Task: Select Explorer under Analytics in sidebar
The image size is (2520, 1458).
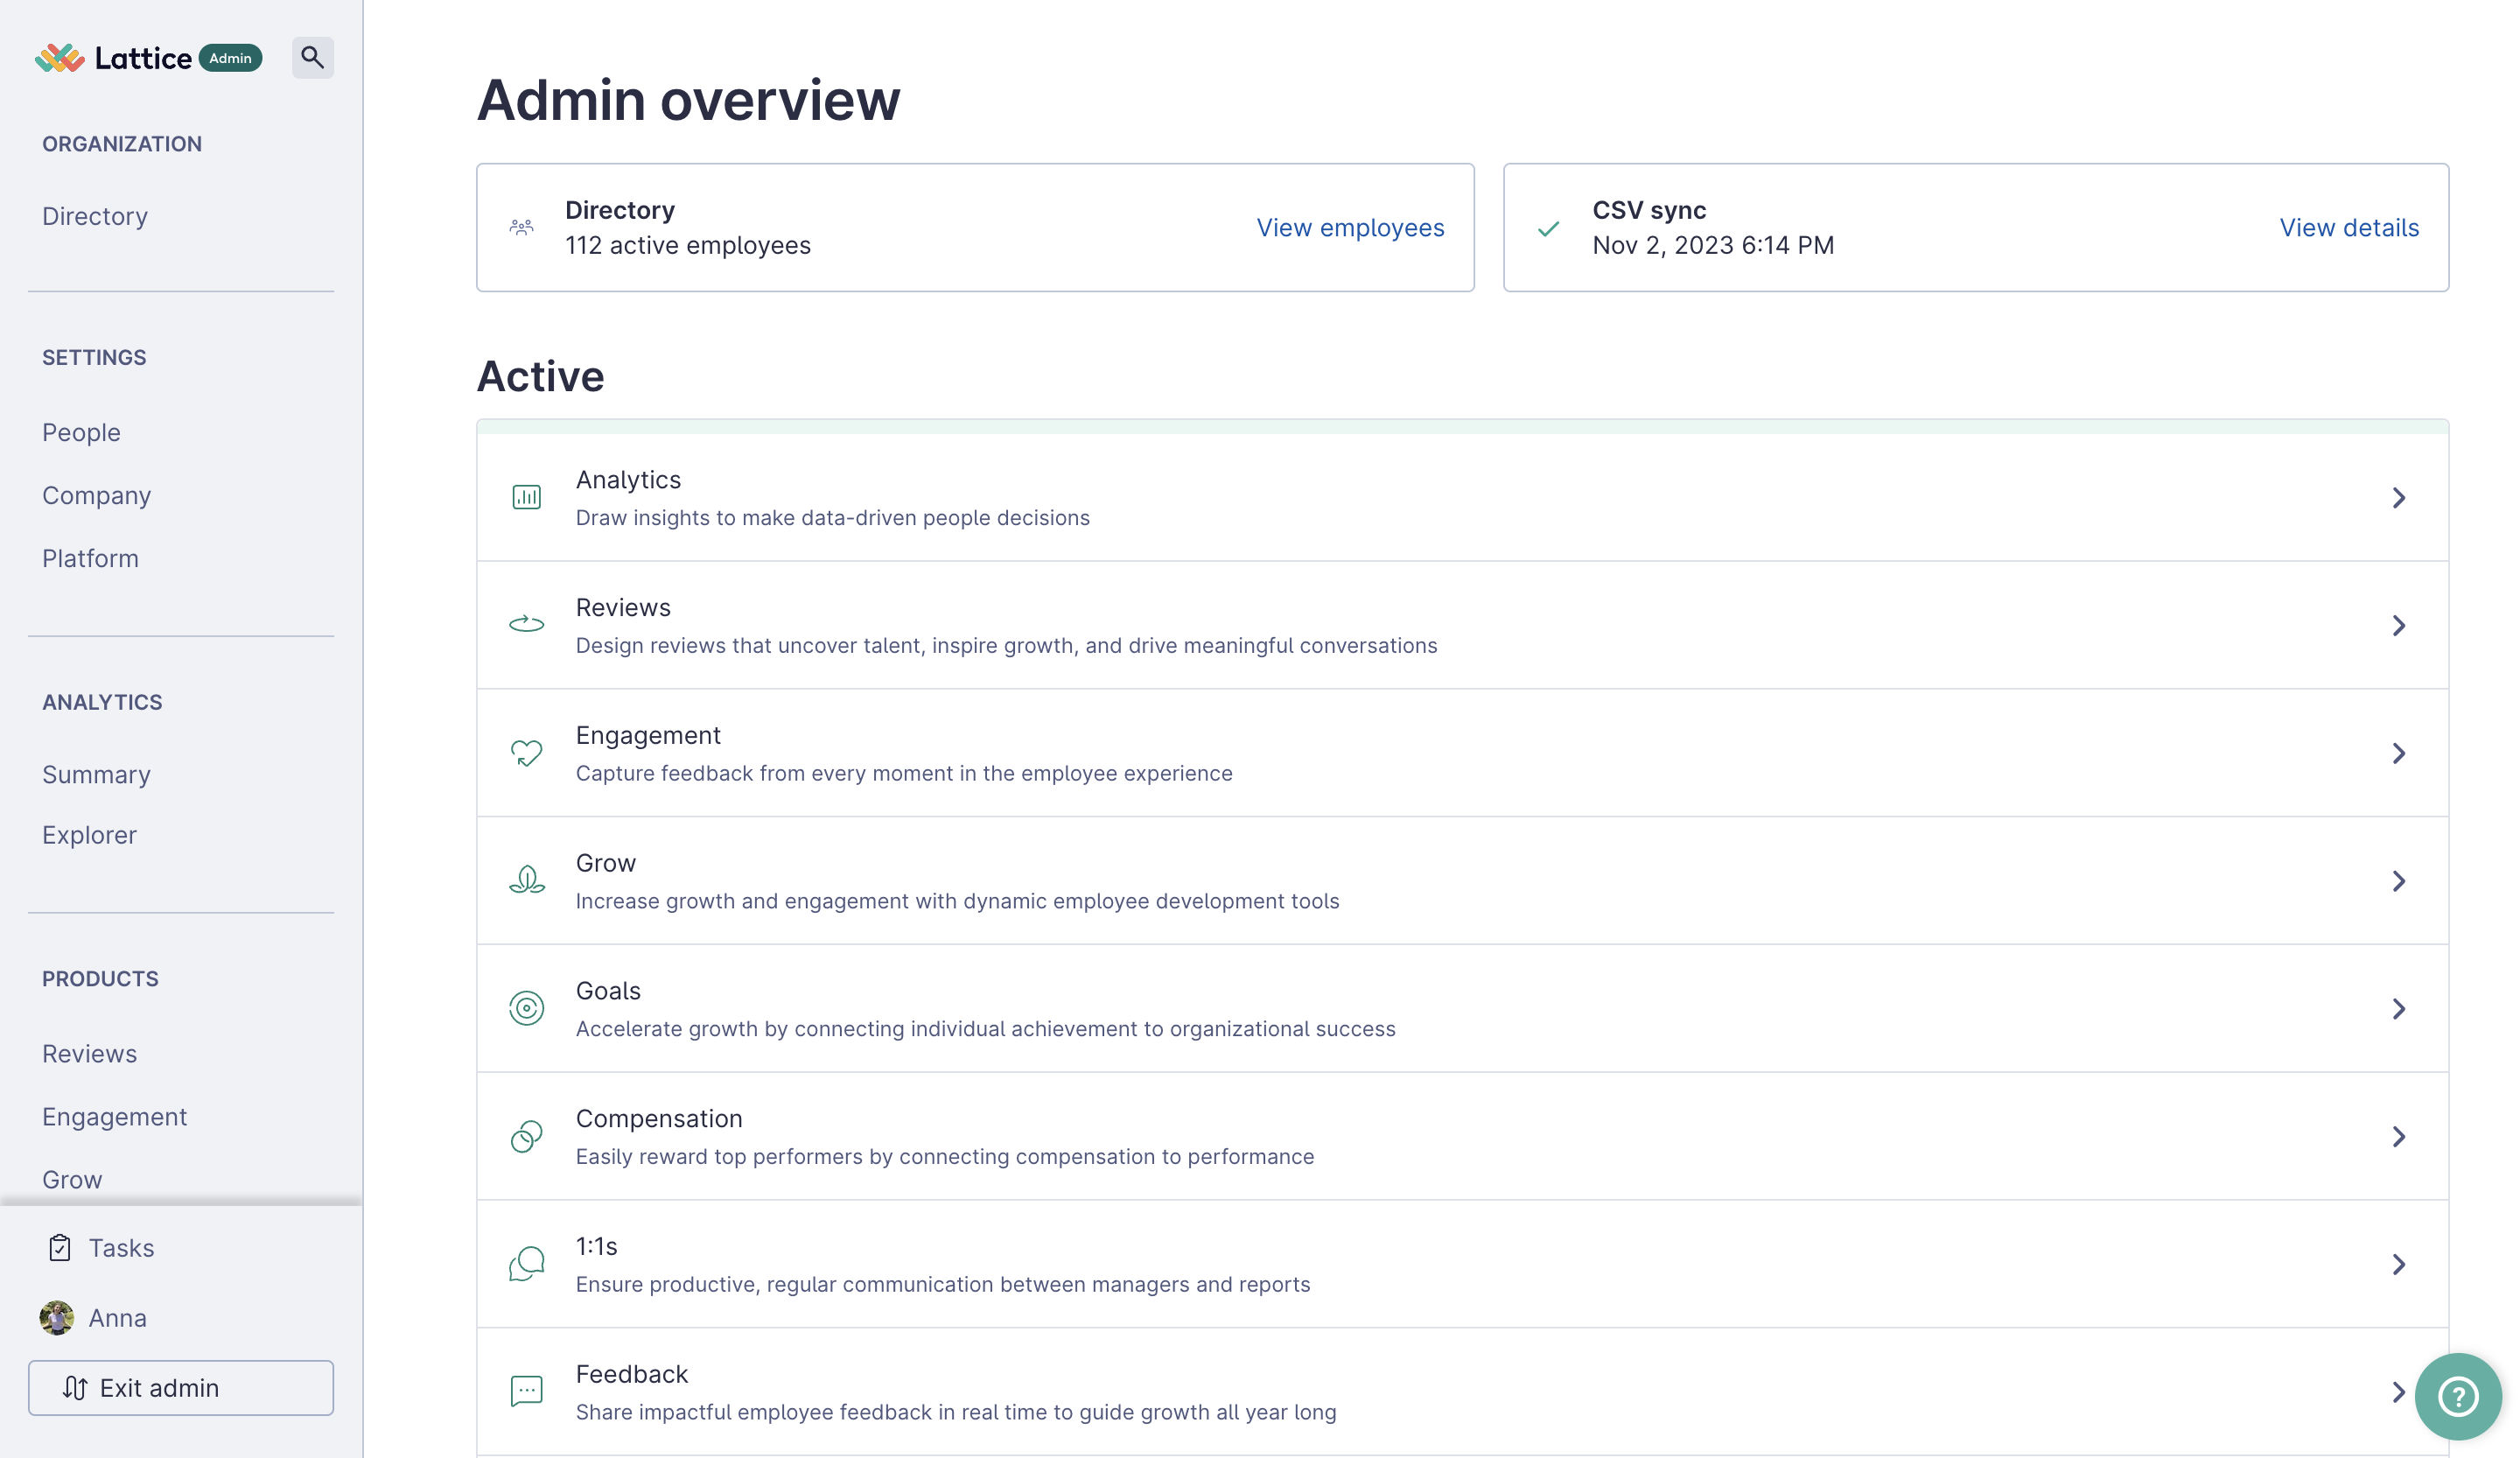Action: click(x=89, y=834)
